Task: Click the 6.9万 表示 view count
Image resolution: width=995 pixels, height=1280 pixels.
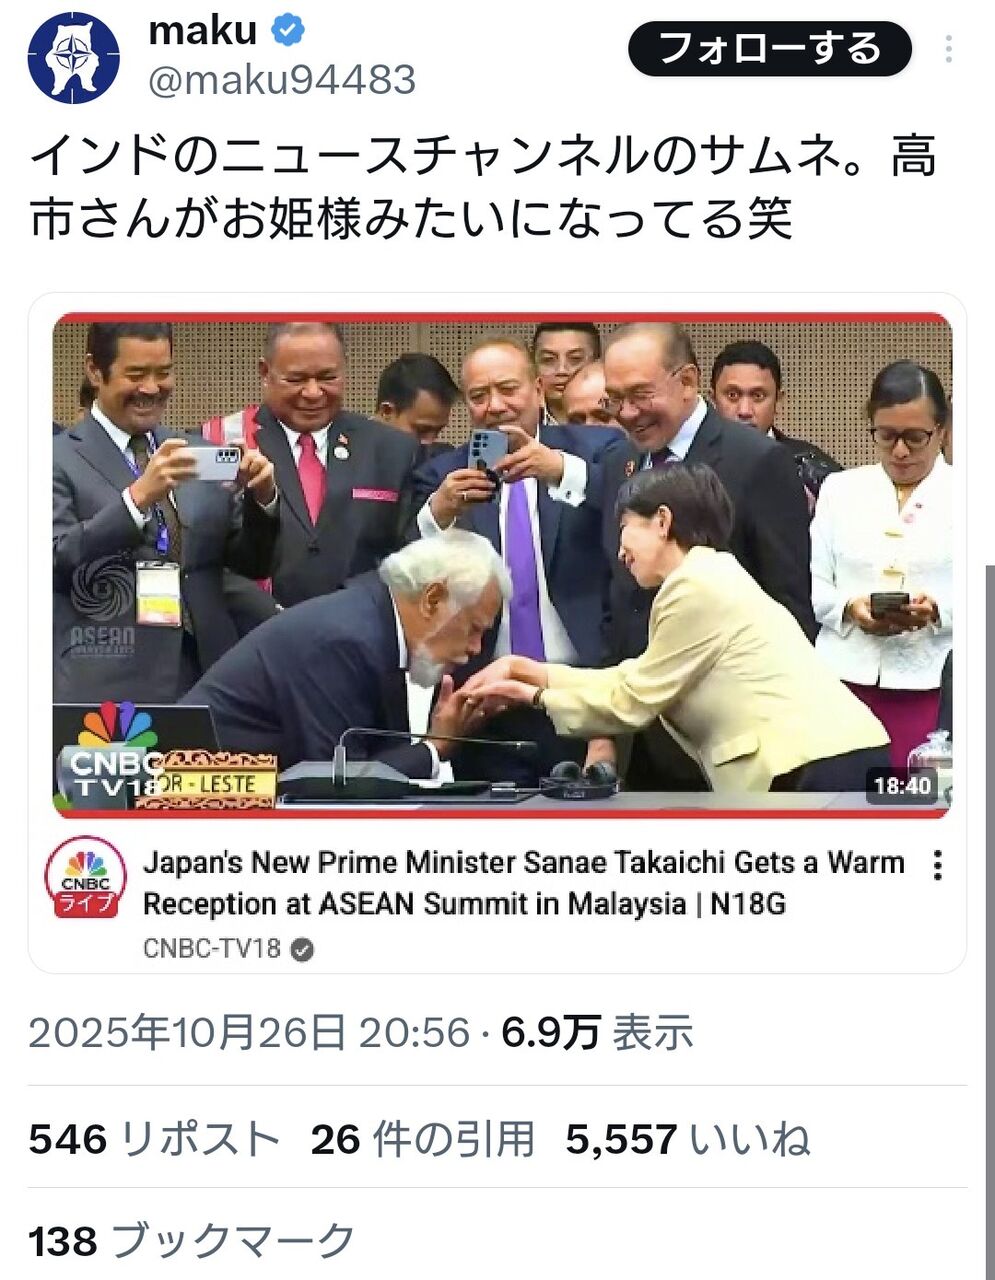Action: point(597,1032)
